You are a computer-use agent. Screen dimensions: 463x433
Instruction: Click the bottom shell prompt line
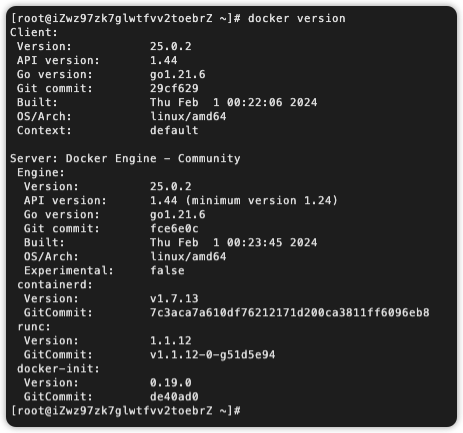pos(125,410)
